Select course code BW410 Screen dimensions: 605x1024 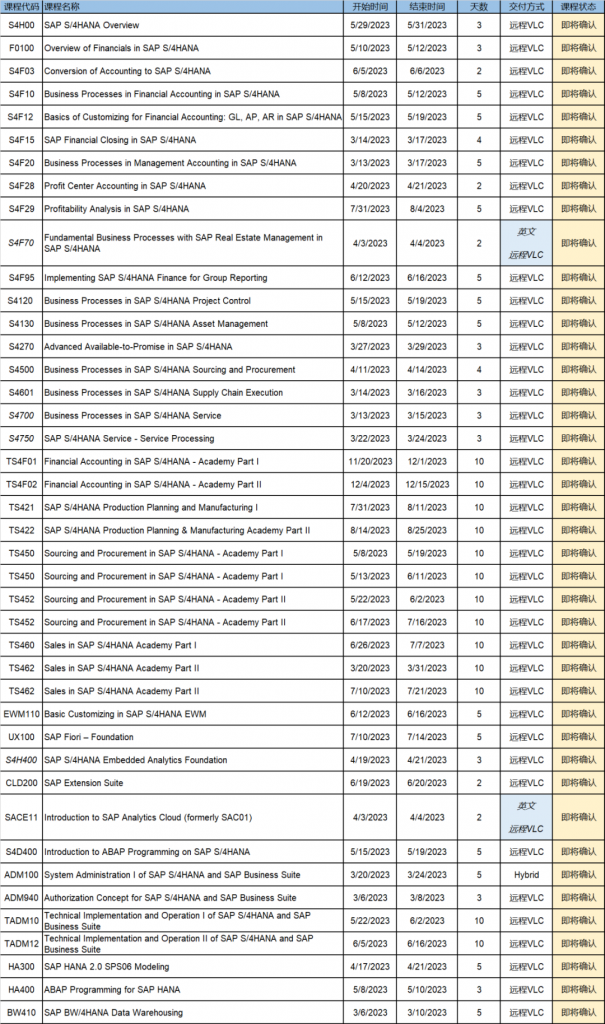click(21, 1013)
